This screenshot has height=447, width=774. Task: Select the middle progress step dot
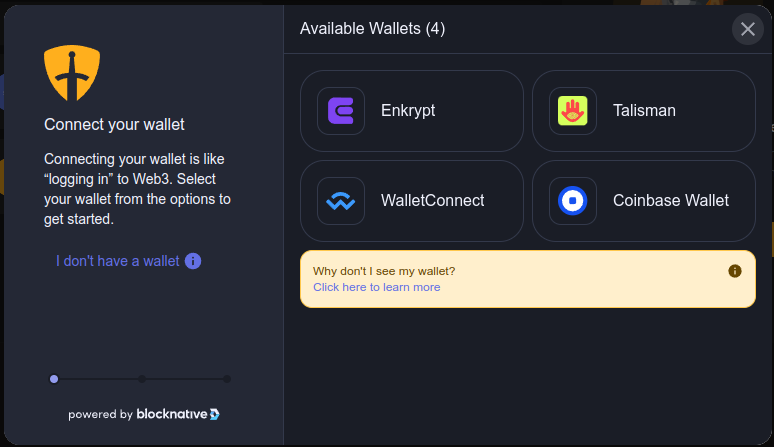(x=142, y=379)
